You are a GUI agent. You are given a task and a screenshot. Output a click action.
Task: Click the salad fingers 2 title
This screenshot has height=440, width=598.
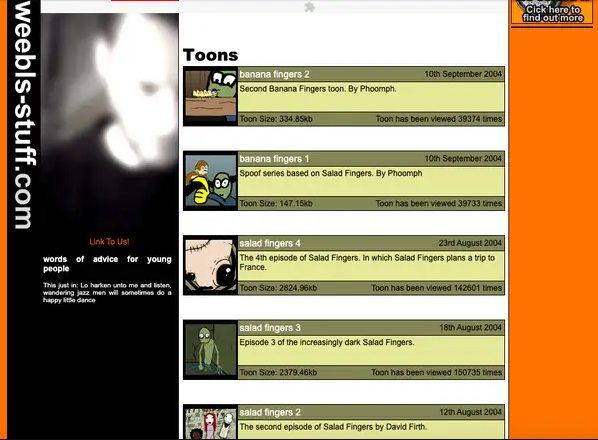click(x=270, y=413)
